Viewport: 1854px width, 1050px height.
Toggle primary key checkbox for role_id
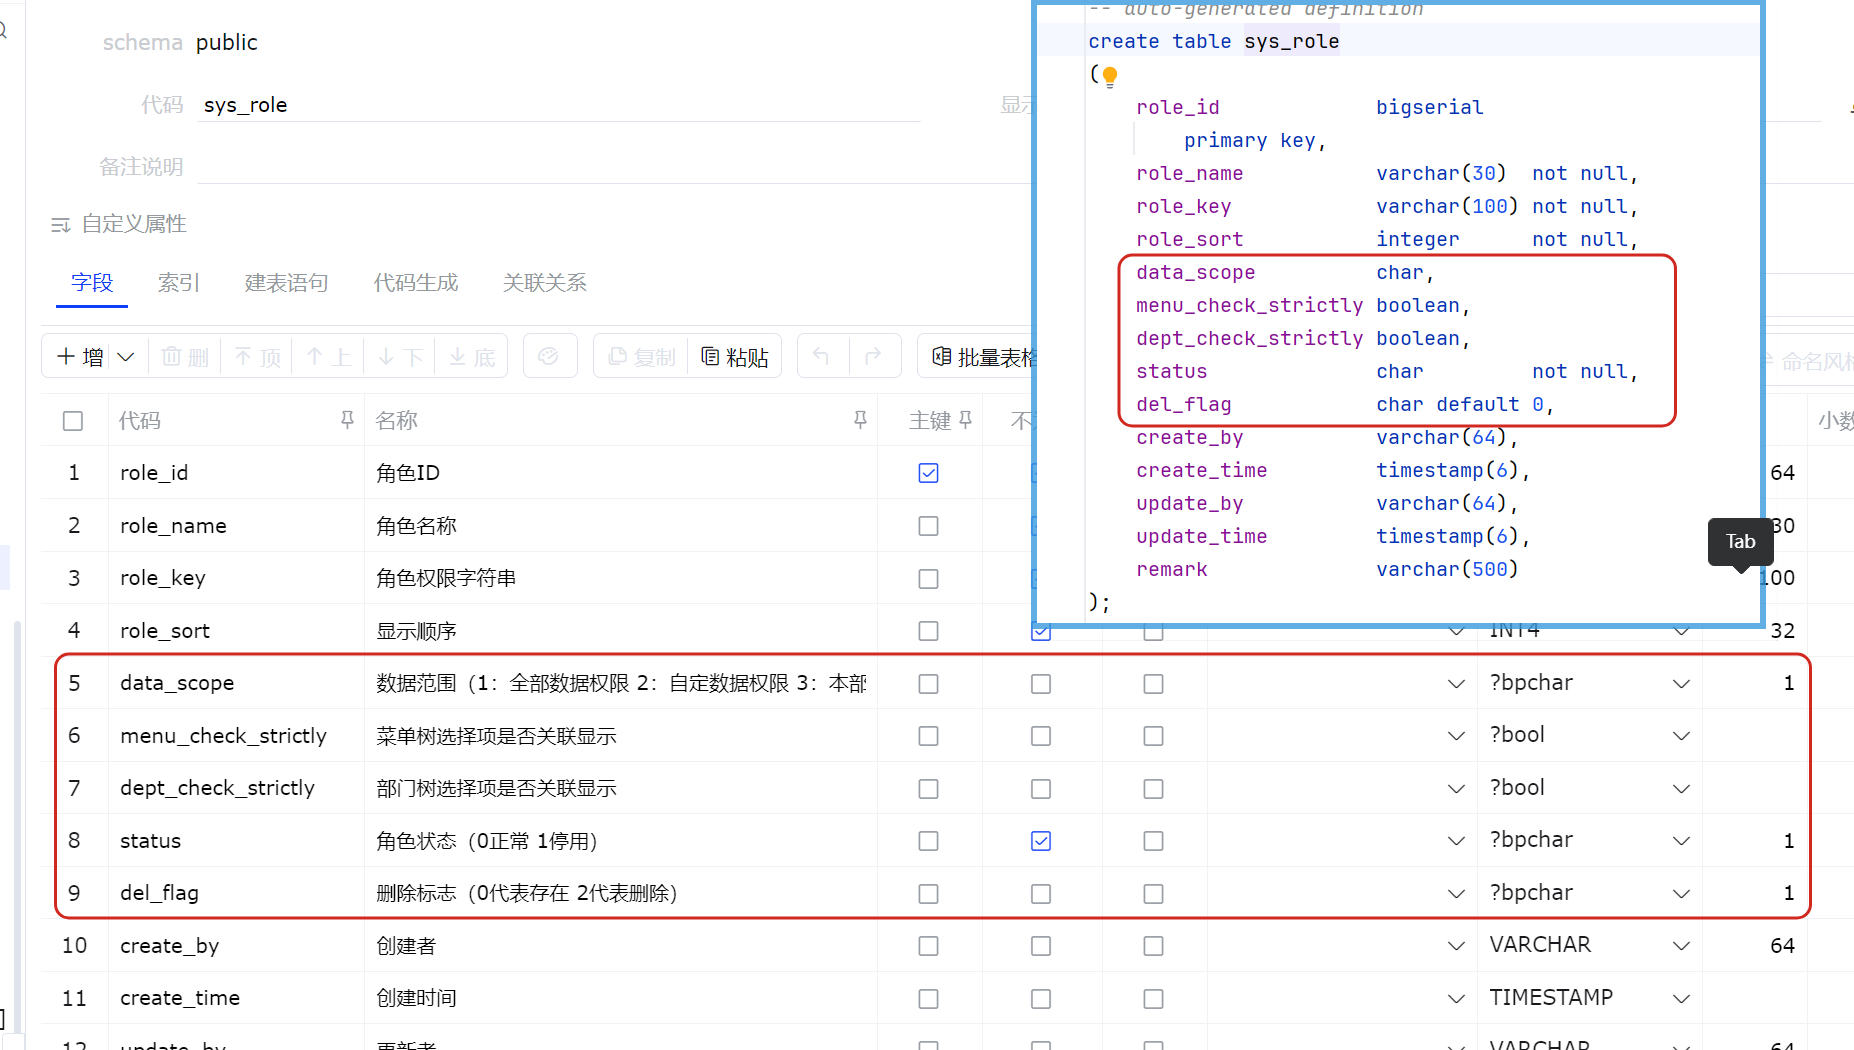pyautogui.click(x=928, y=473)
